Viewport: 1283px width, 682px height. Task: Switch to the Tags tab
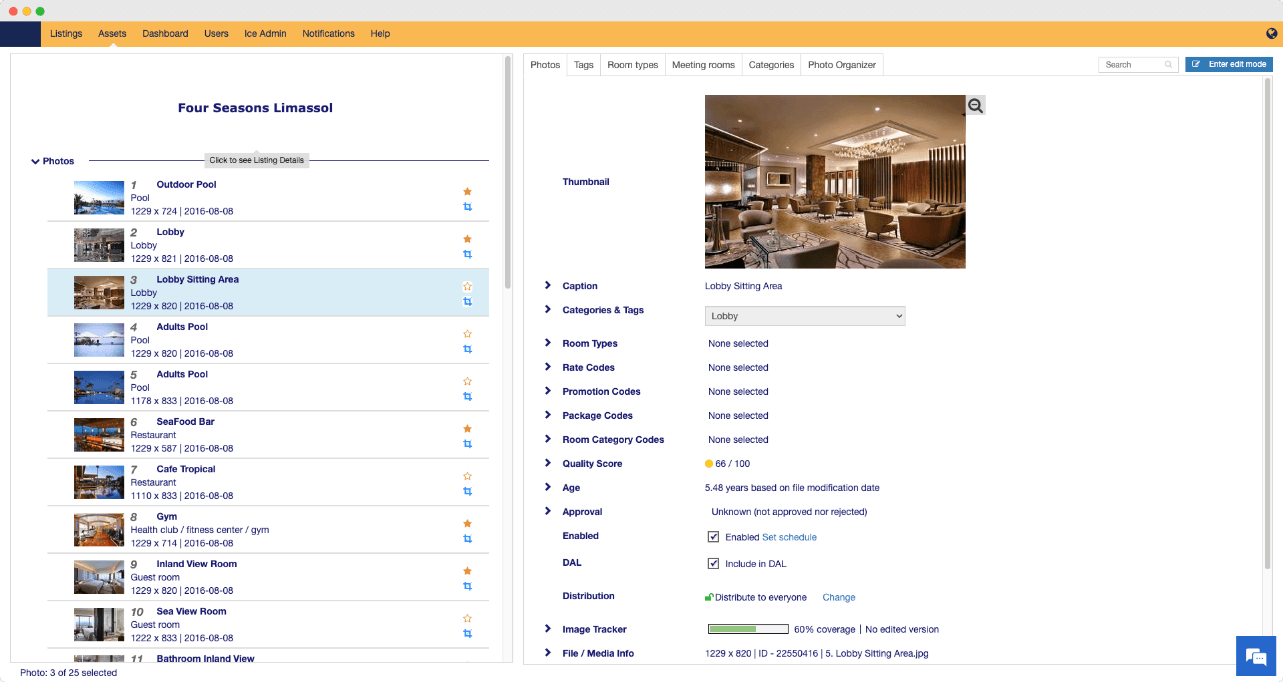pos(584,65)
